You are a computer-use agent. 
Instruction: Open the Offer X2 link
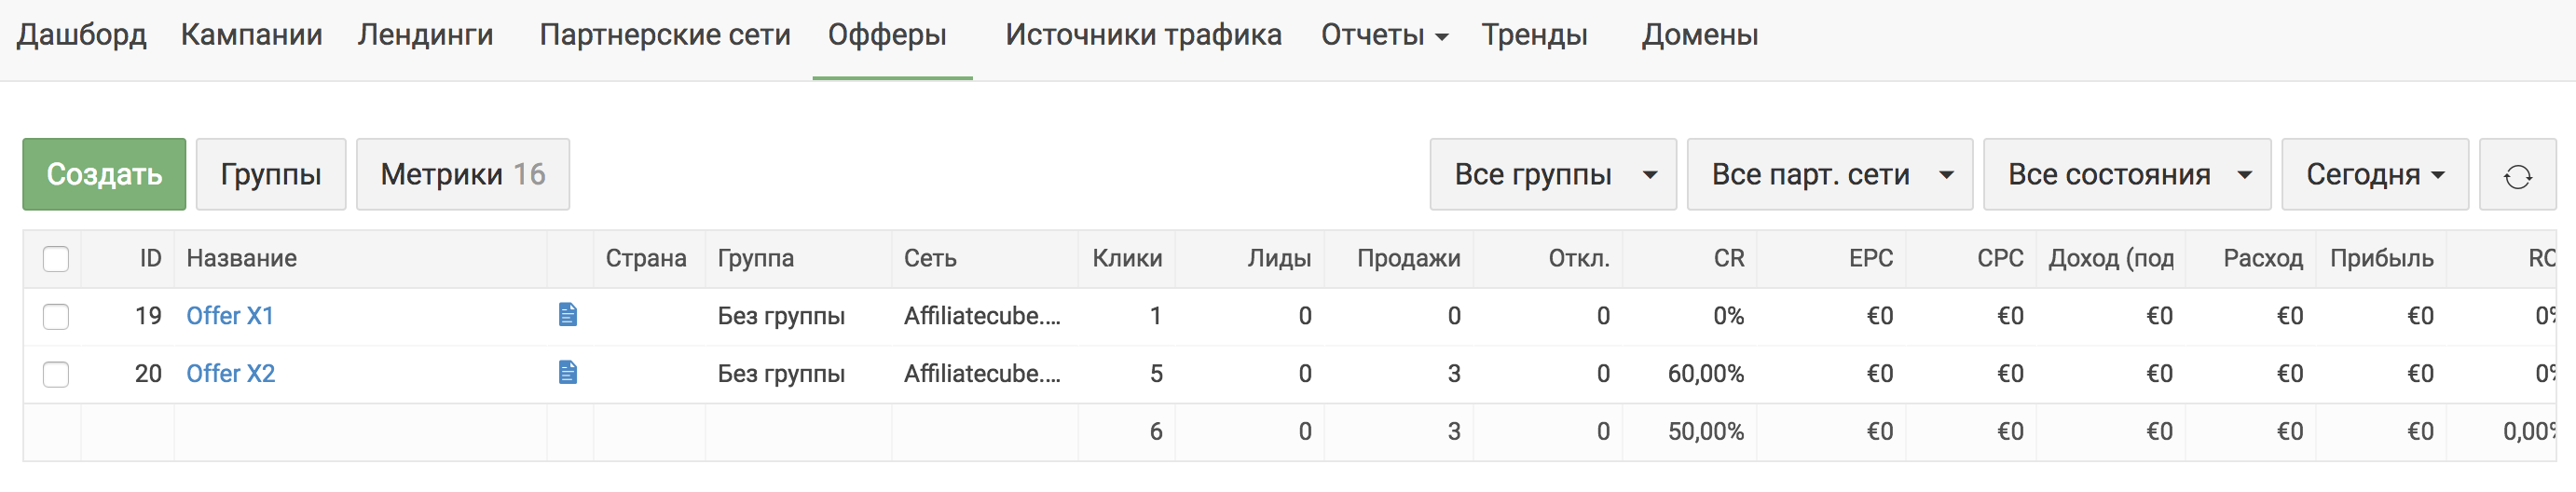coord(230,374)
